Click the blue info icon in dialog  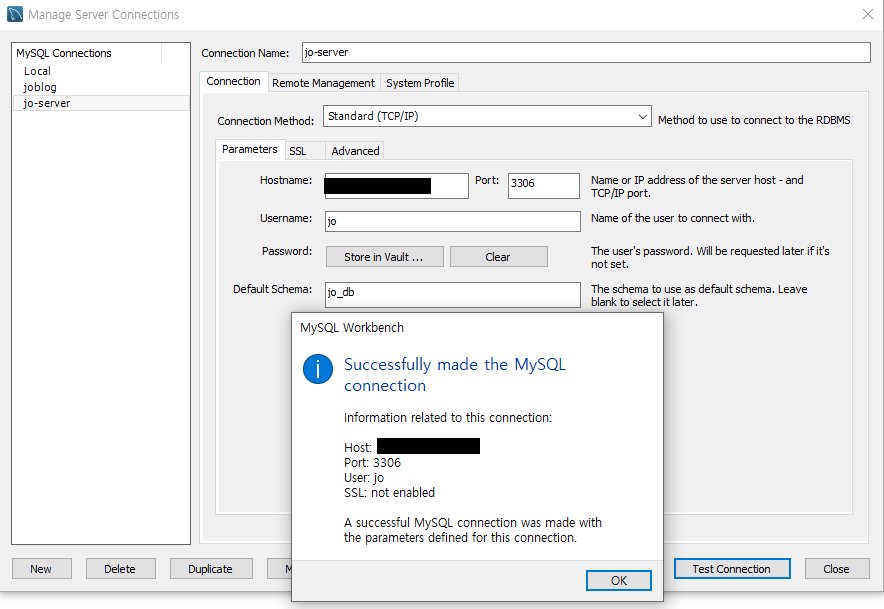click(x=317, y=369)
